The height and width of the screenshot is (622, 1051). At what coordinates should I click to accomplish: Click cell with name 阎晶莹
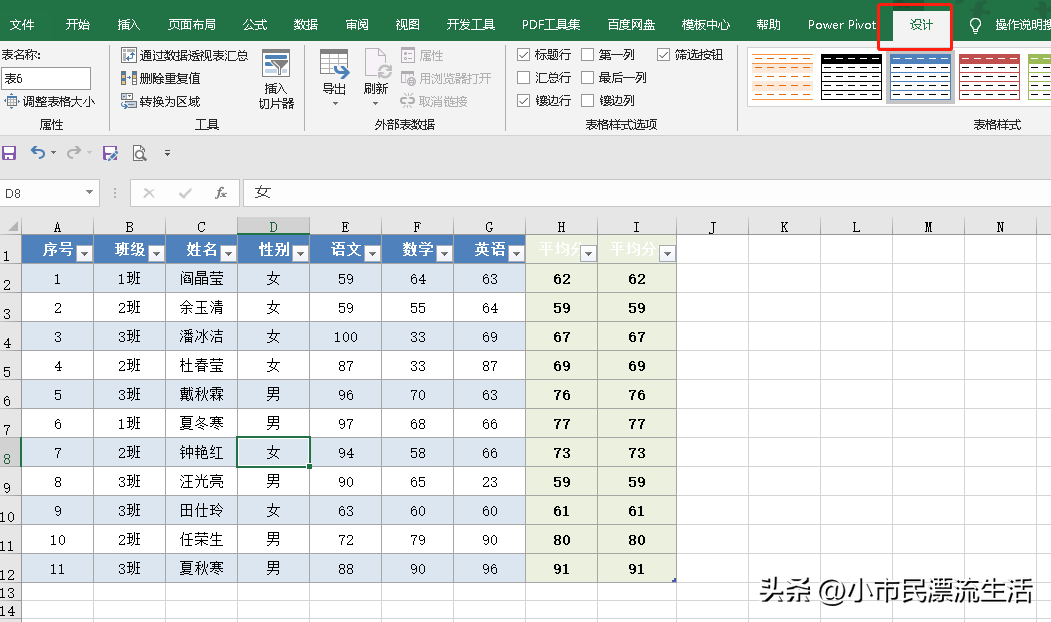click(x=201, y=278)
